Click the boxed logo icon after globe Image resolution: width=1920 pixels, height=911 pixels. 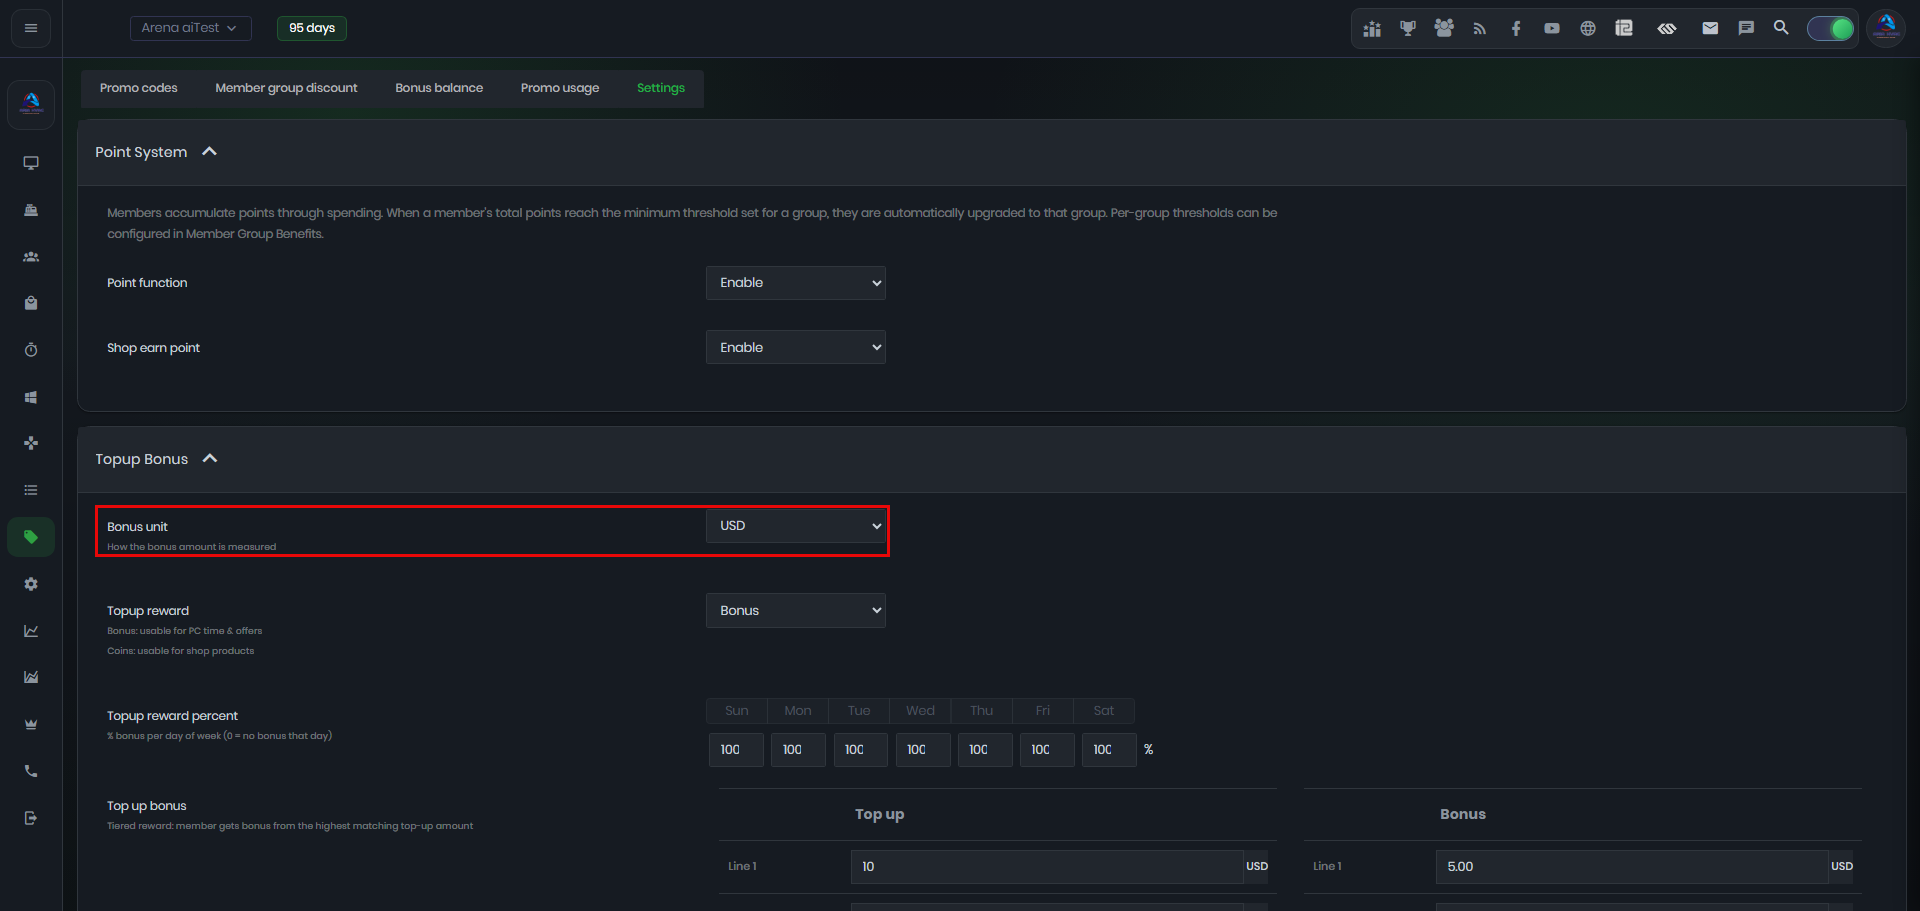1624,29
